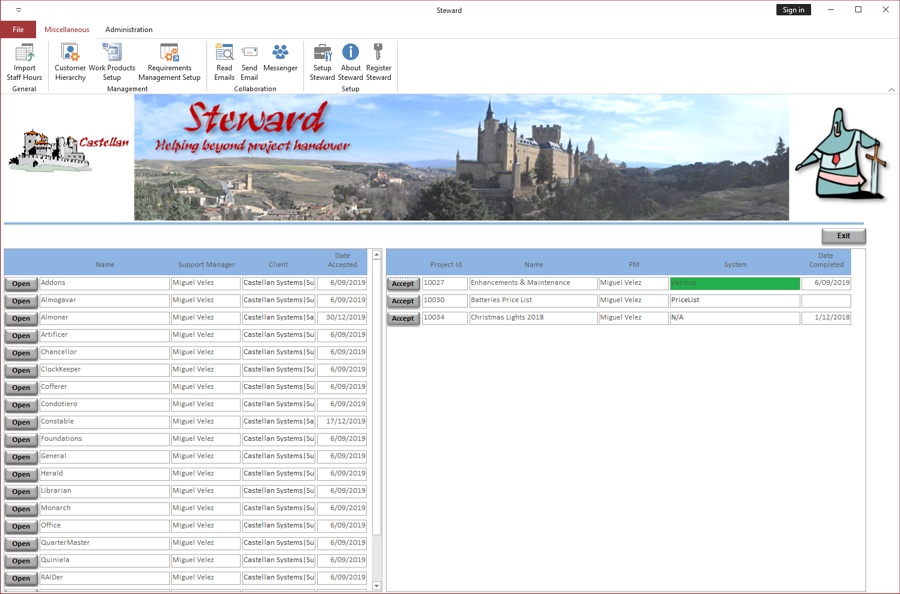Click the Sign in button

pos(793,10)
